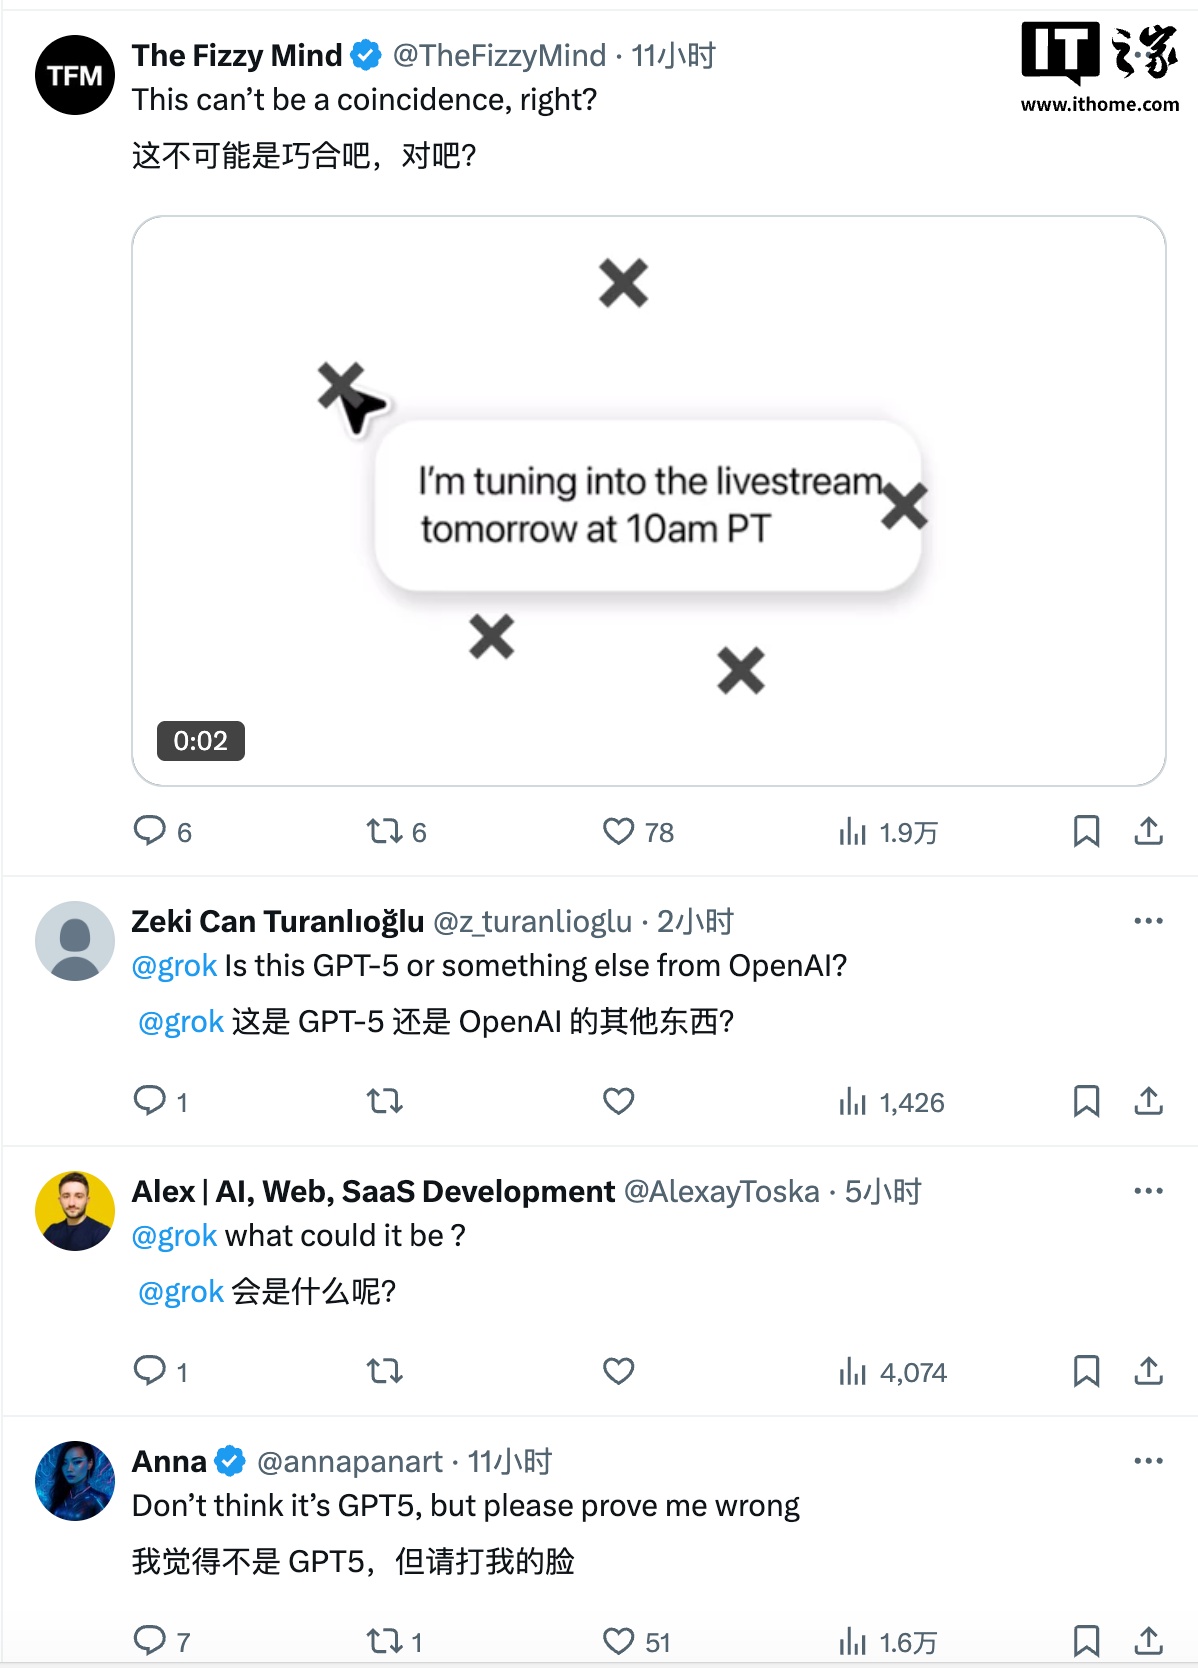Reply to Anna's tweet
This screenshot has width=1198, height=1668.
point(150,1640)
